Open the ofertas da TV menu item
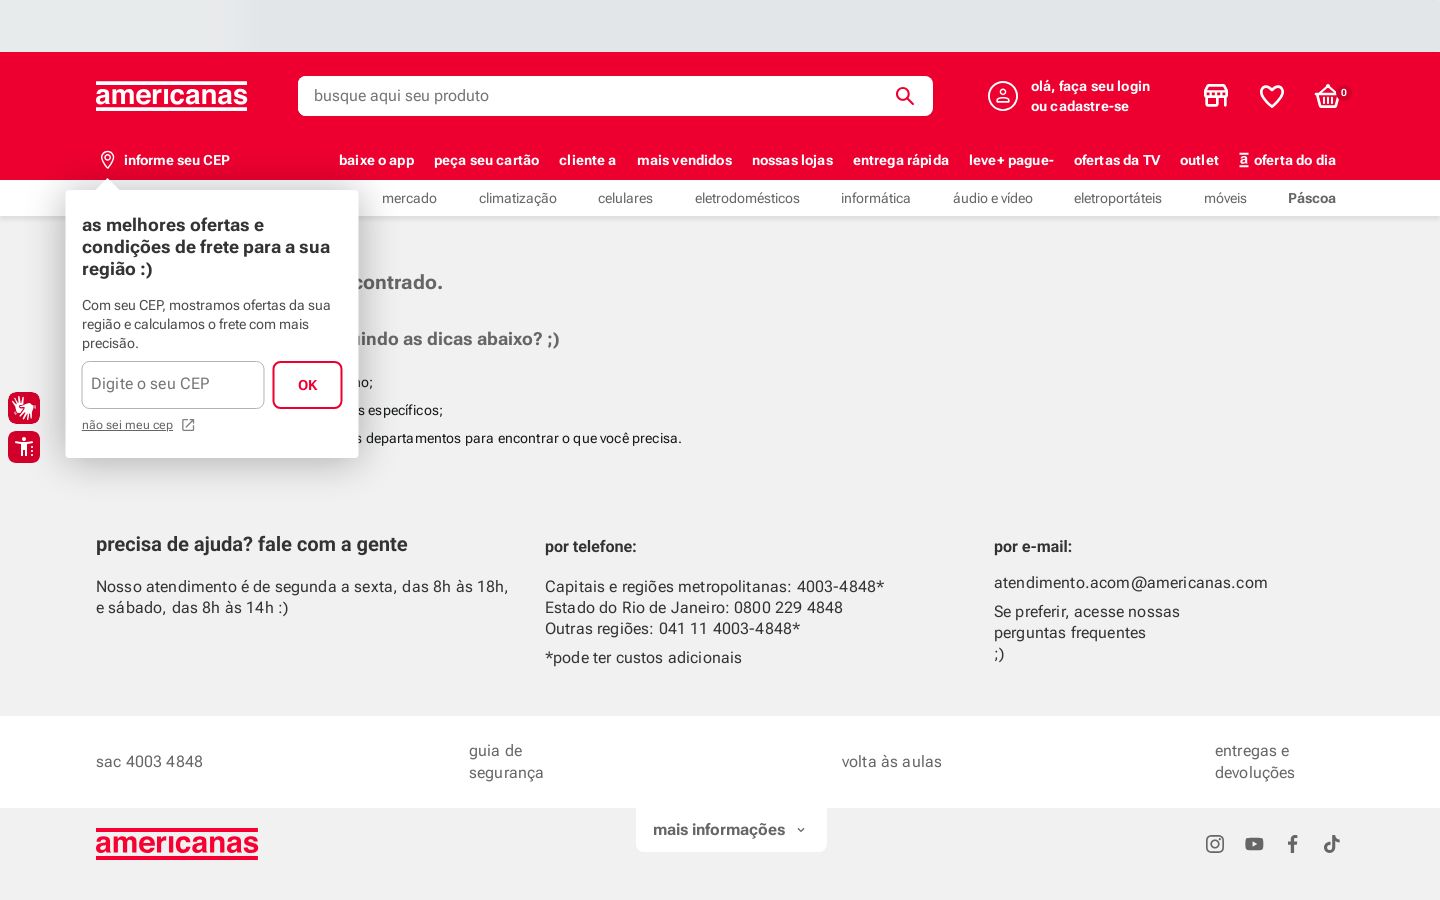The width and height of the screenshot is (1440, 900). (x=1117, y=160)
